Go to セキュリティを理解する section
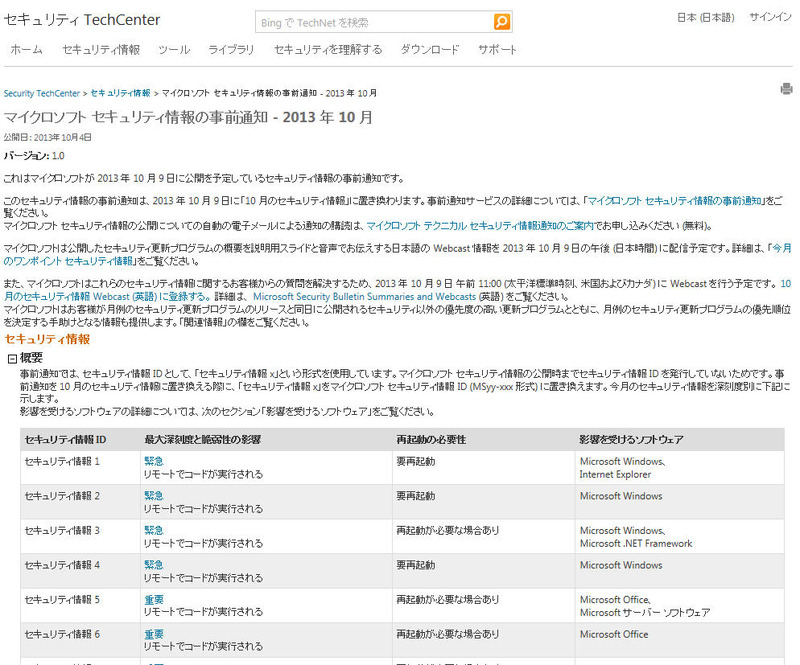Screen dimensions: 800x665 328,50
